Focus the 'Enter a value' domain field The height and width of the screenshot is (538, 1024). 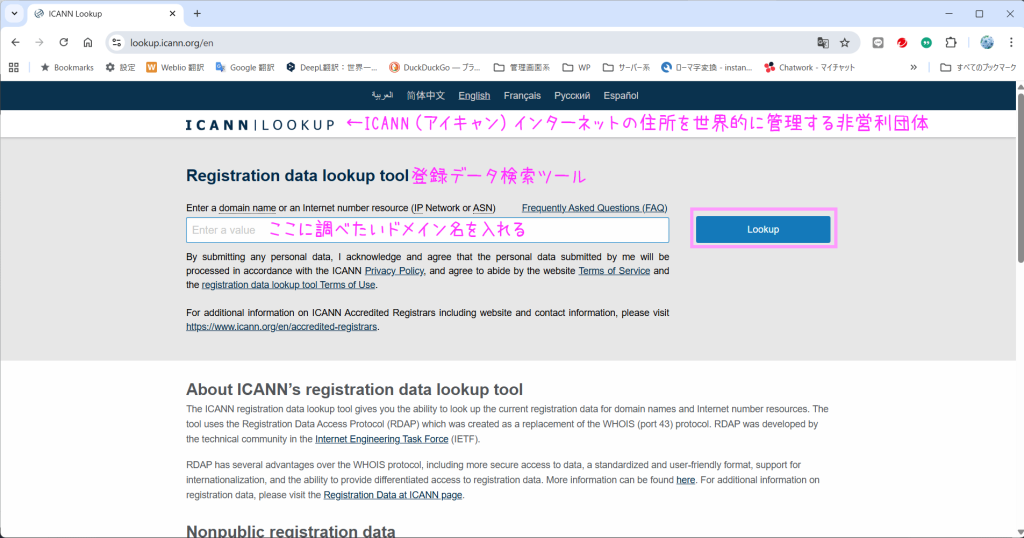(427, 230)
